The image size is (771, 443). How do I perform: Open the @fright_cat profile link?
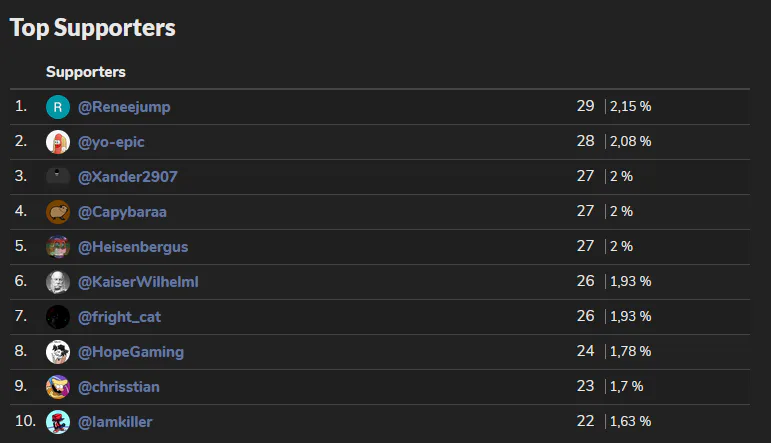coord(119,317)
